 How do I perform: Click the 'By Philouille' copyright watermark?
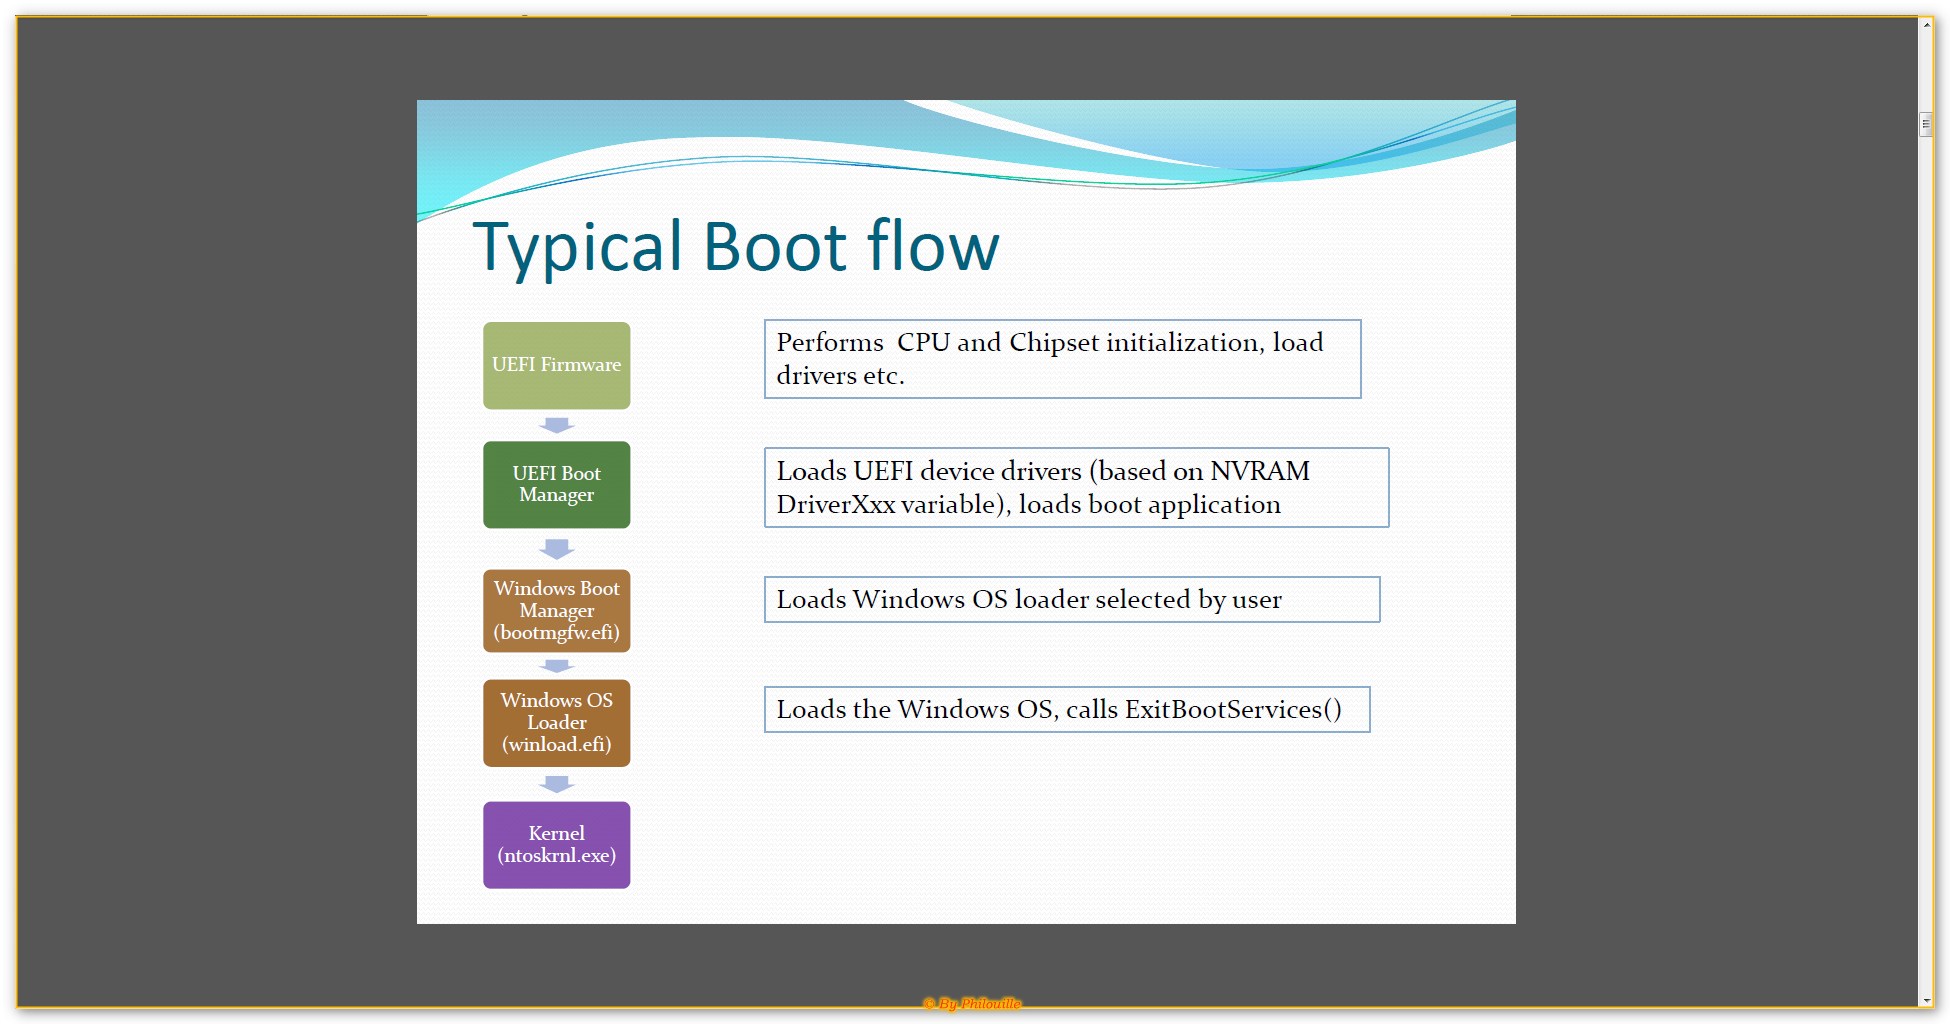point(972,1003)
